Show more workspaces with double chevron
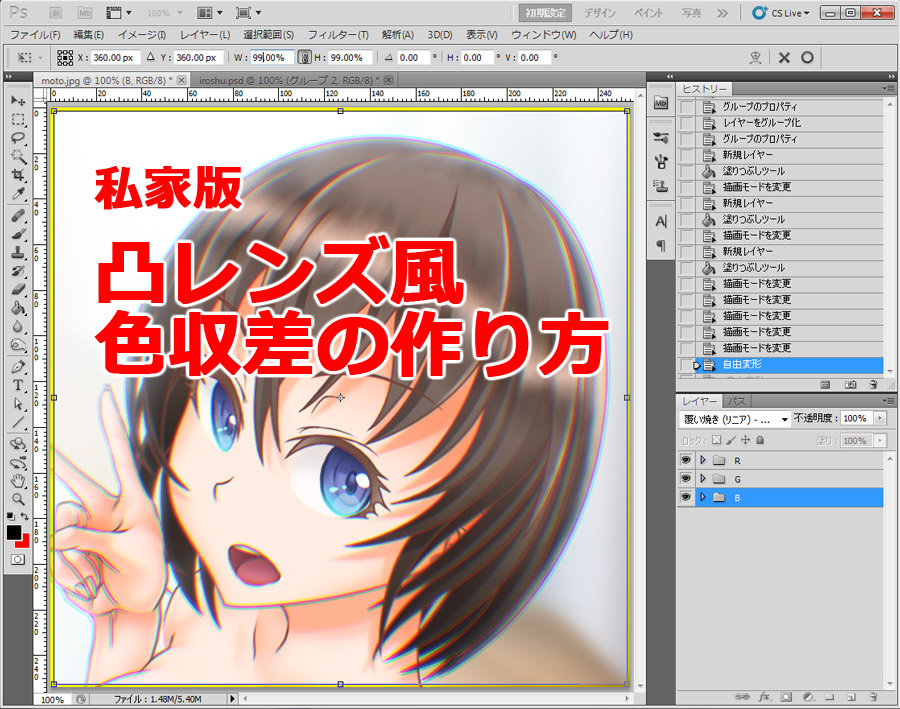Viewport: 900px width, 709px height. pyautogui.click(x=722, y=13)
